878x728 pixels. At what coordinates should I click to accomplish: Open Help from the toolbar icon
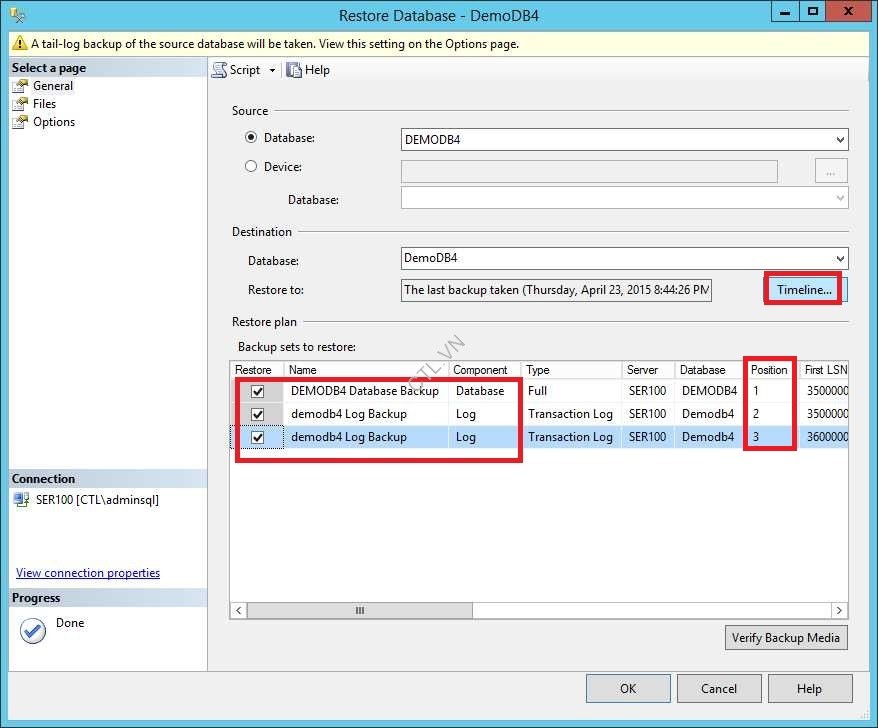(x=294, y=70)
